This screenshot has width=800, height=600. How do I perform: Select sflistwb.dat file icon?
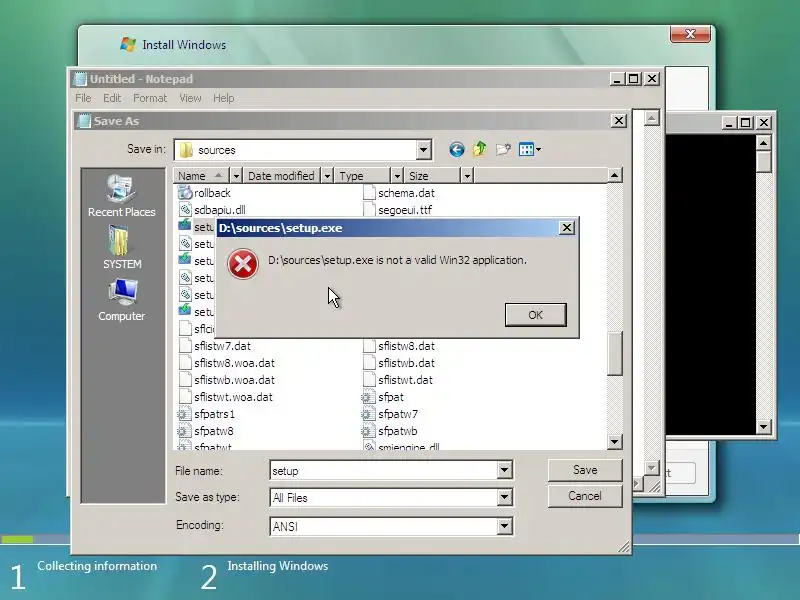point(369,363)
